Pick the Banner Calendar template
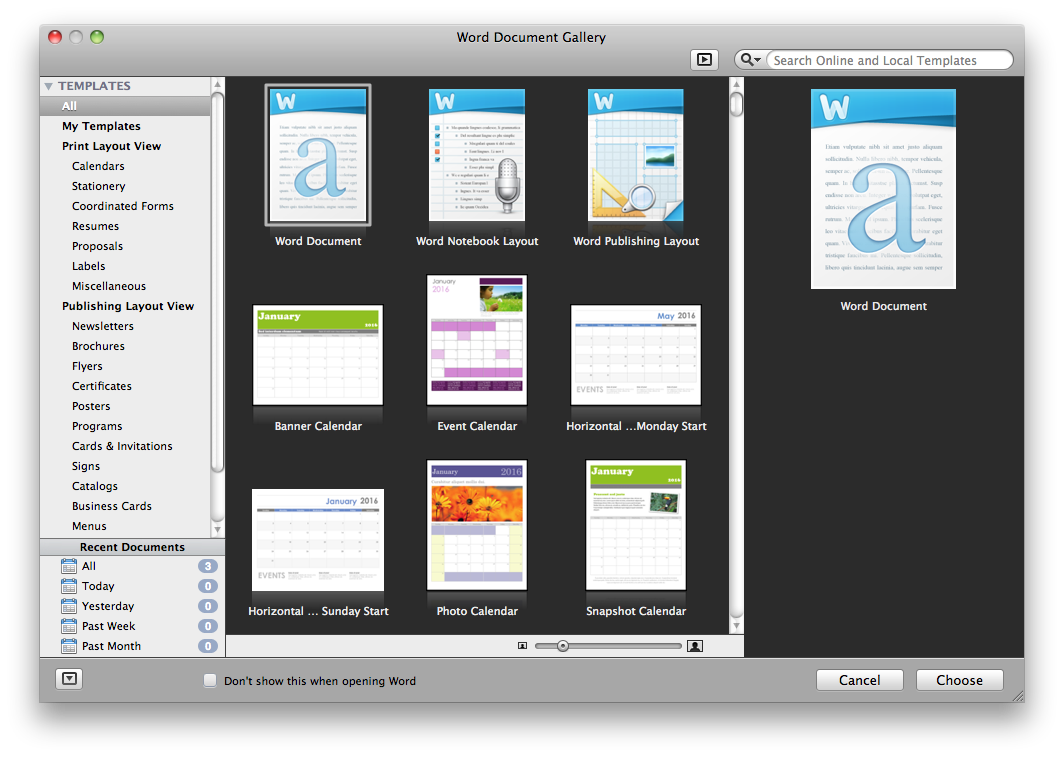This screenshot has width=1064, height=757. tap(318, 355)
